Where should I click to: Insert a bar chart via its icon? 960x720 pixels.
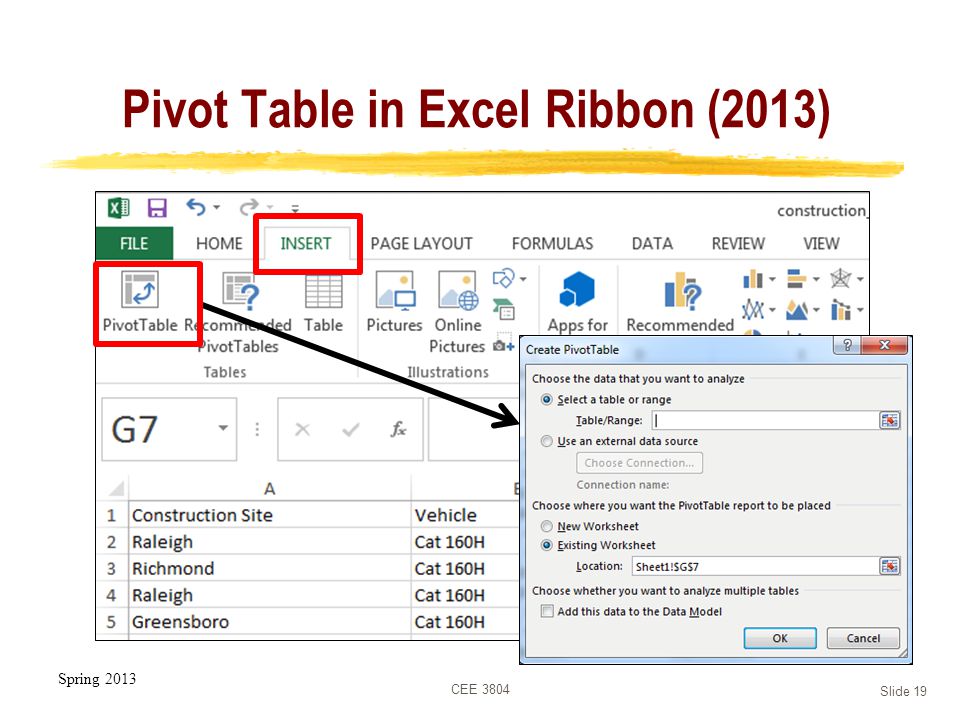click(797, 279)
